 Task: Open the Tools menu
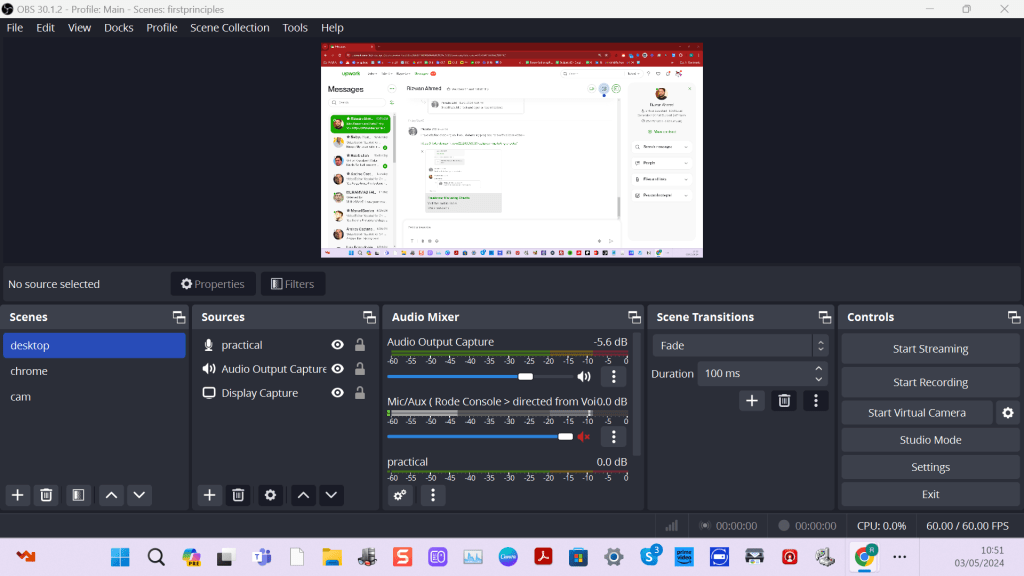(x=295, y=27)
